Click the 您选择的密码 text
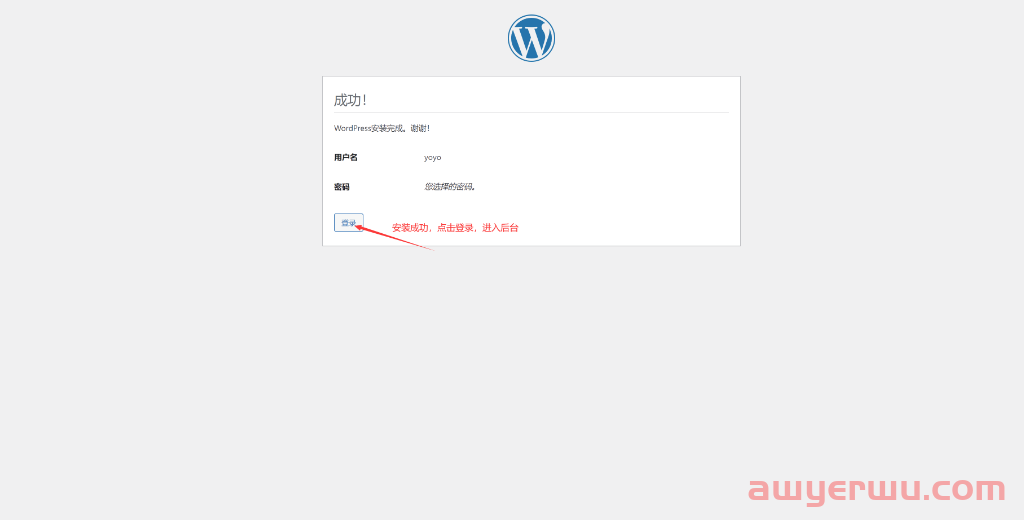The width and height of the screenshot is (1024, 520). pyautogui.click(x=450, y=187)
